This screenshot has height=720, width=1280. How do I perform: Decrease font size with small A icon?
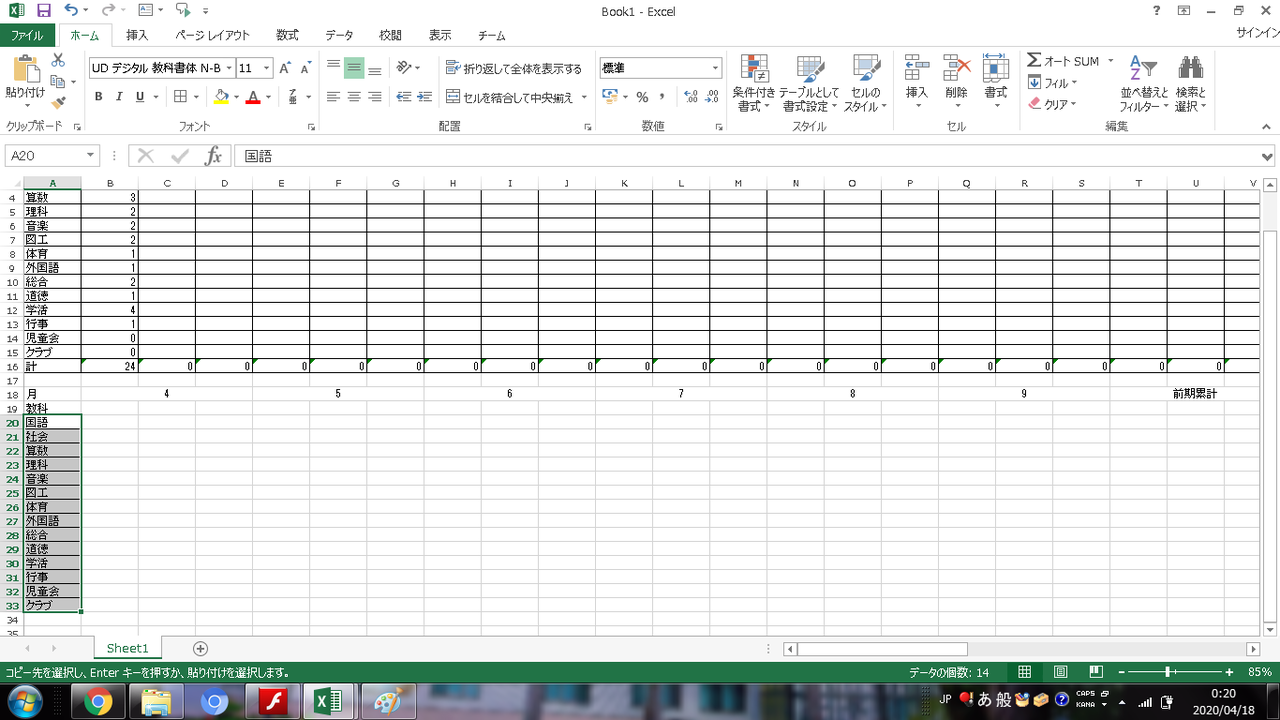(x=305, y=68)
